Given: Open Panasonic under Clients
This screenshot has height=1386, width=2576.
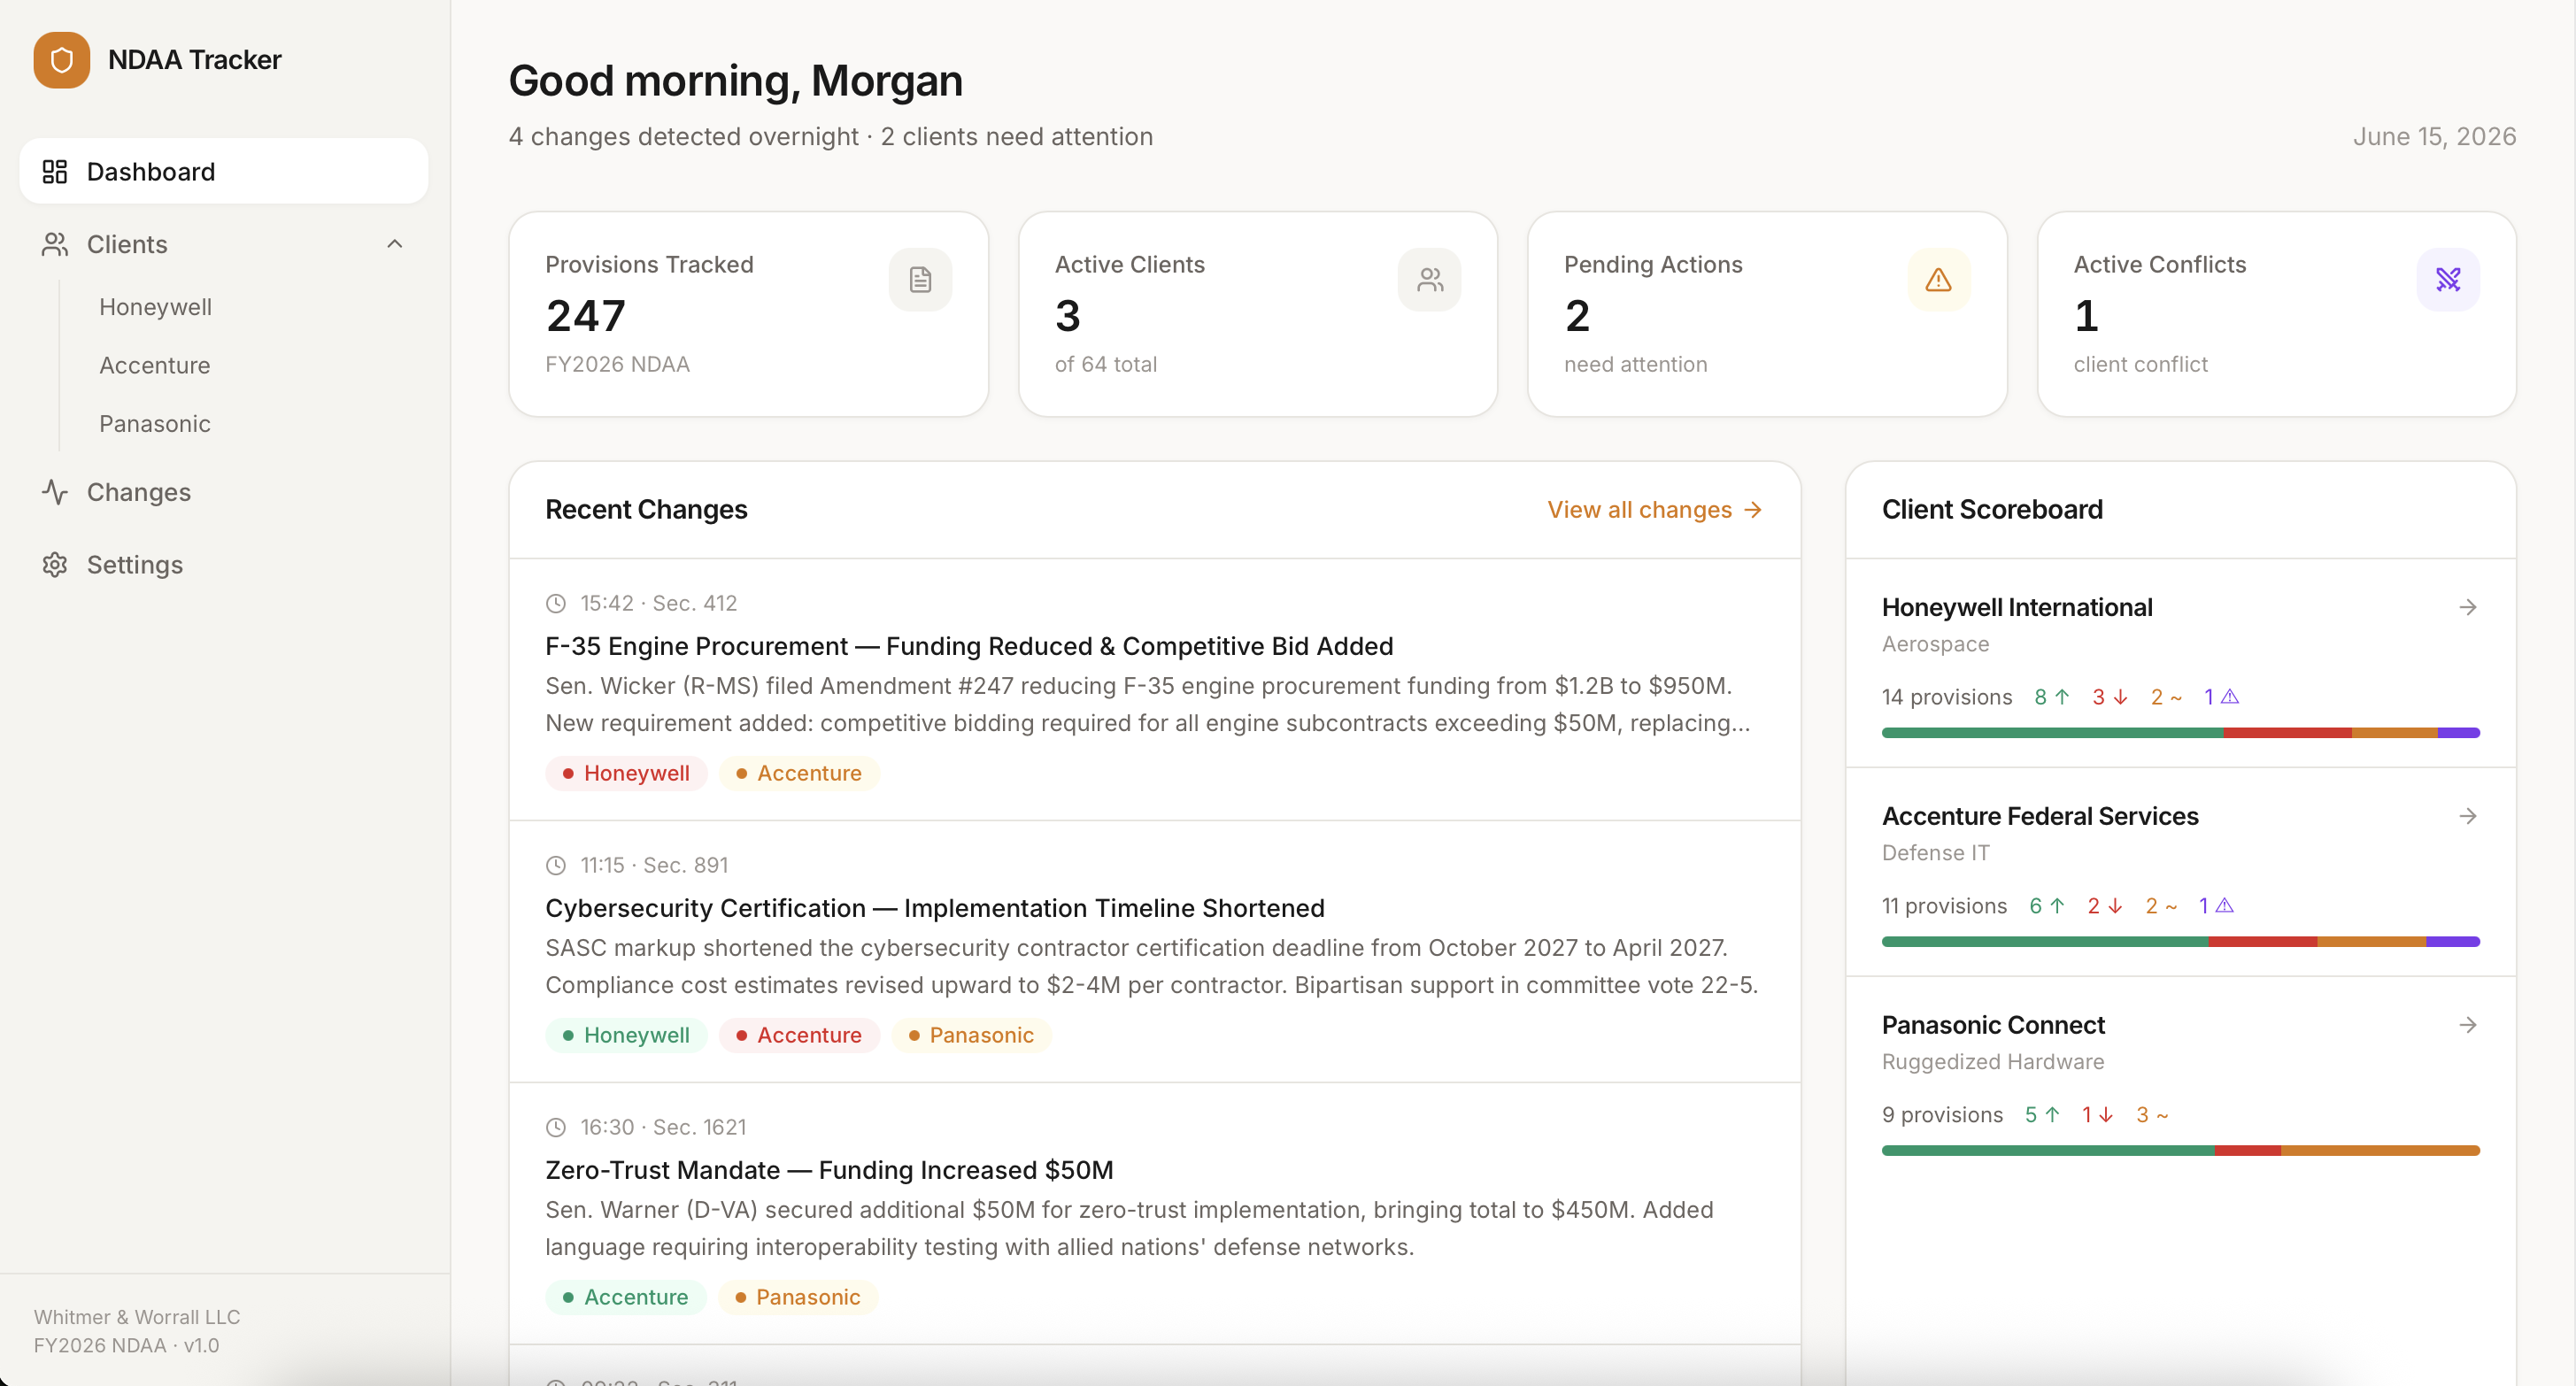Looking at the screenshot, I should 155,424.
